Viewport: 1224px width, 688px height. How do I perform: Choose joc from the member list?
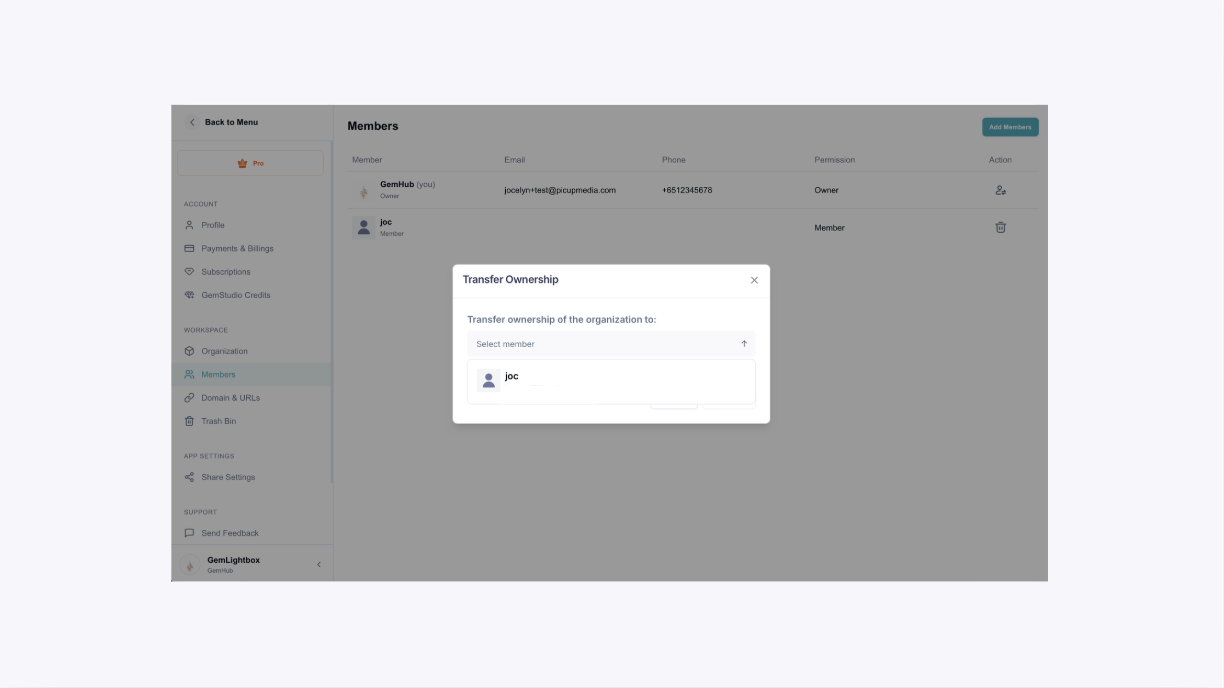[x=611, y=380]
